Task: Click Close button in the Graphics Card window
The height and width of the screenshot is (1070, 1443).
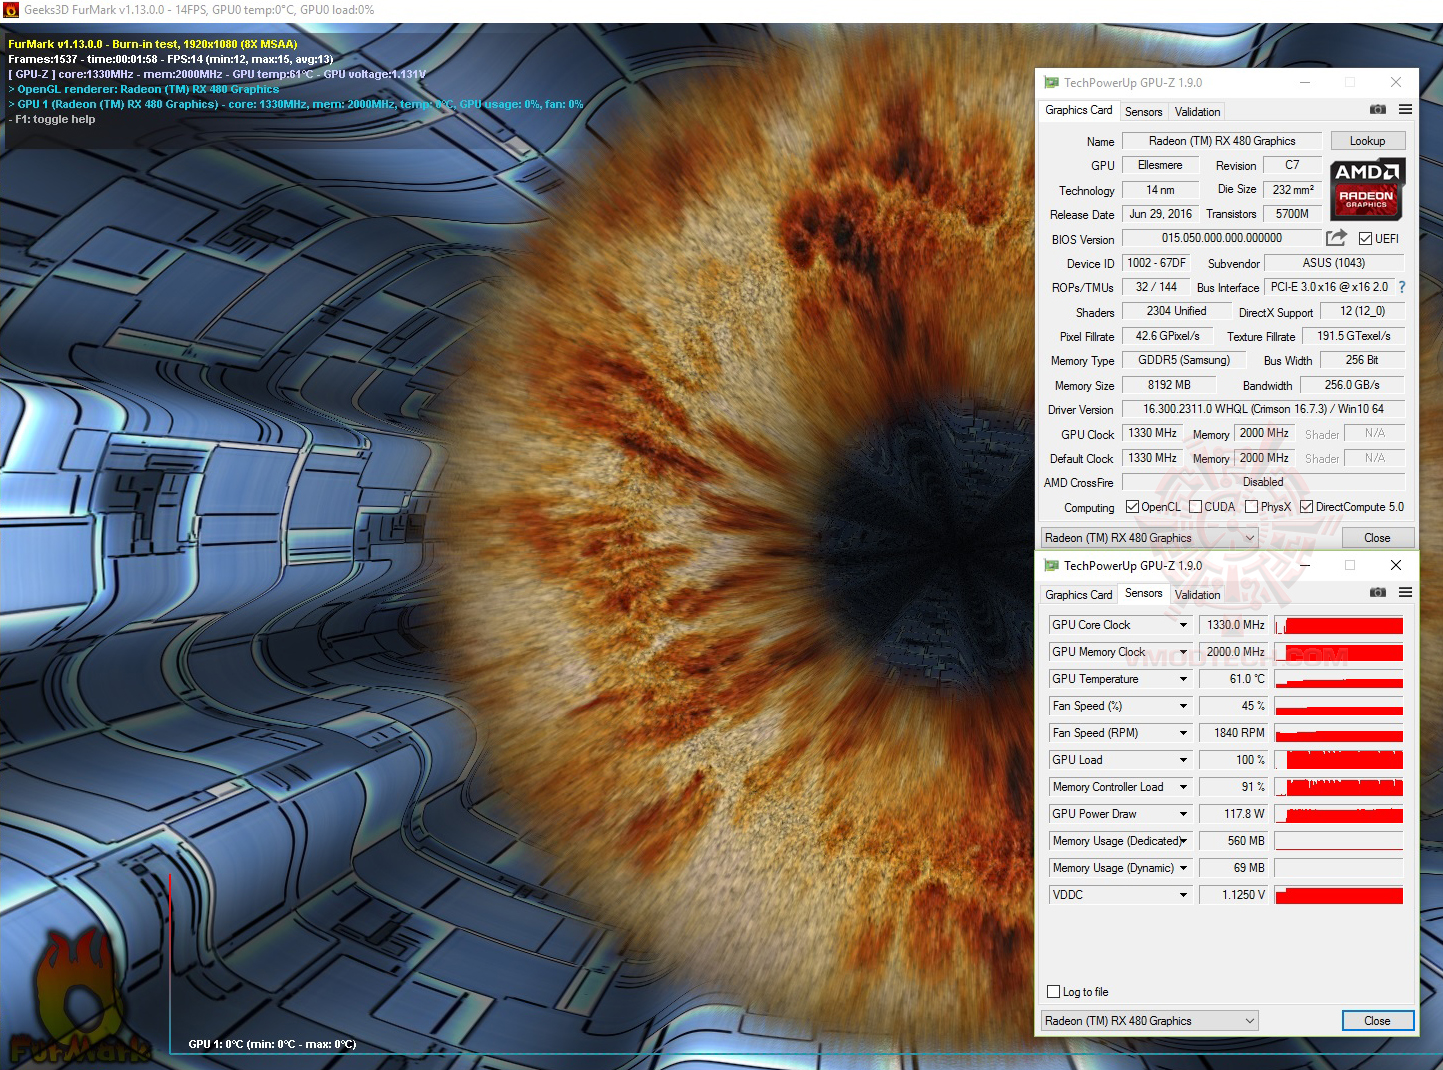Action: (1377, 538)
